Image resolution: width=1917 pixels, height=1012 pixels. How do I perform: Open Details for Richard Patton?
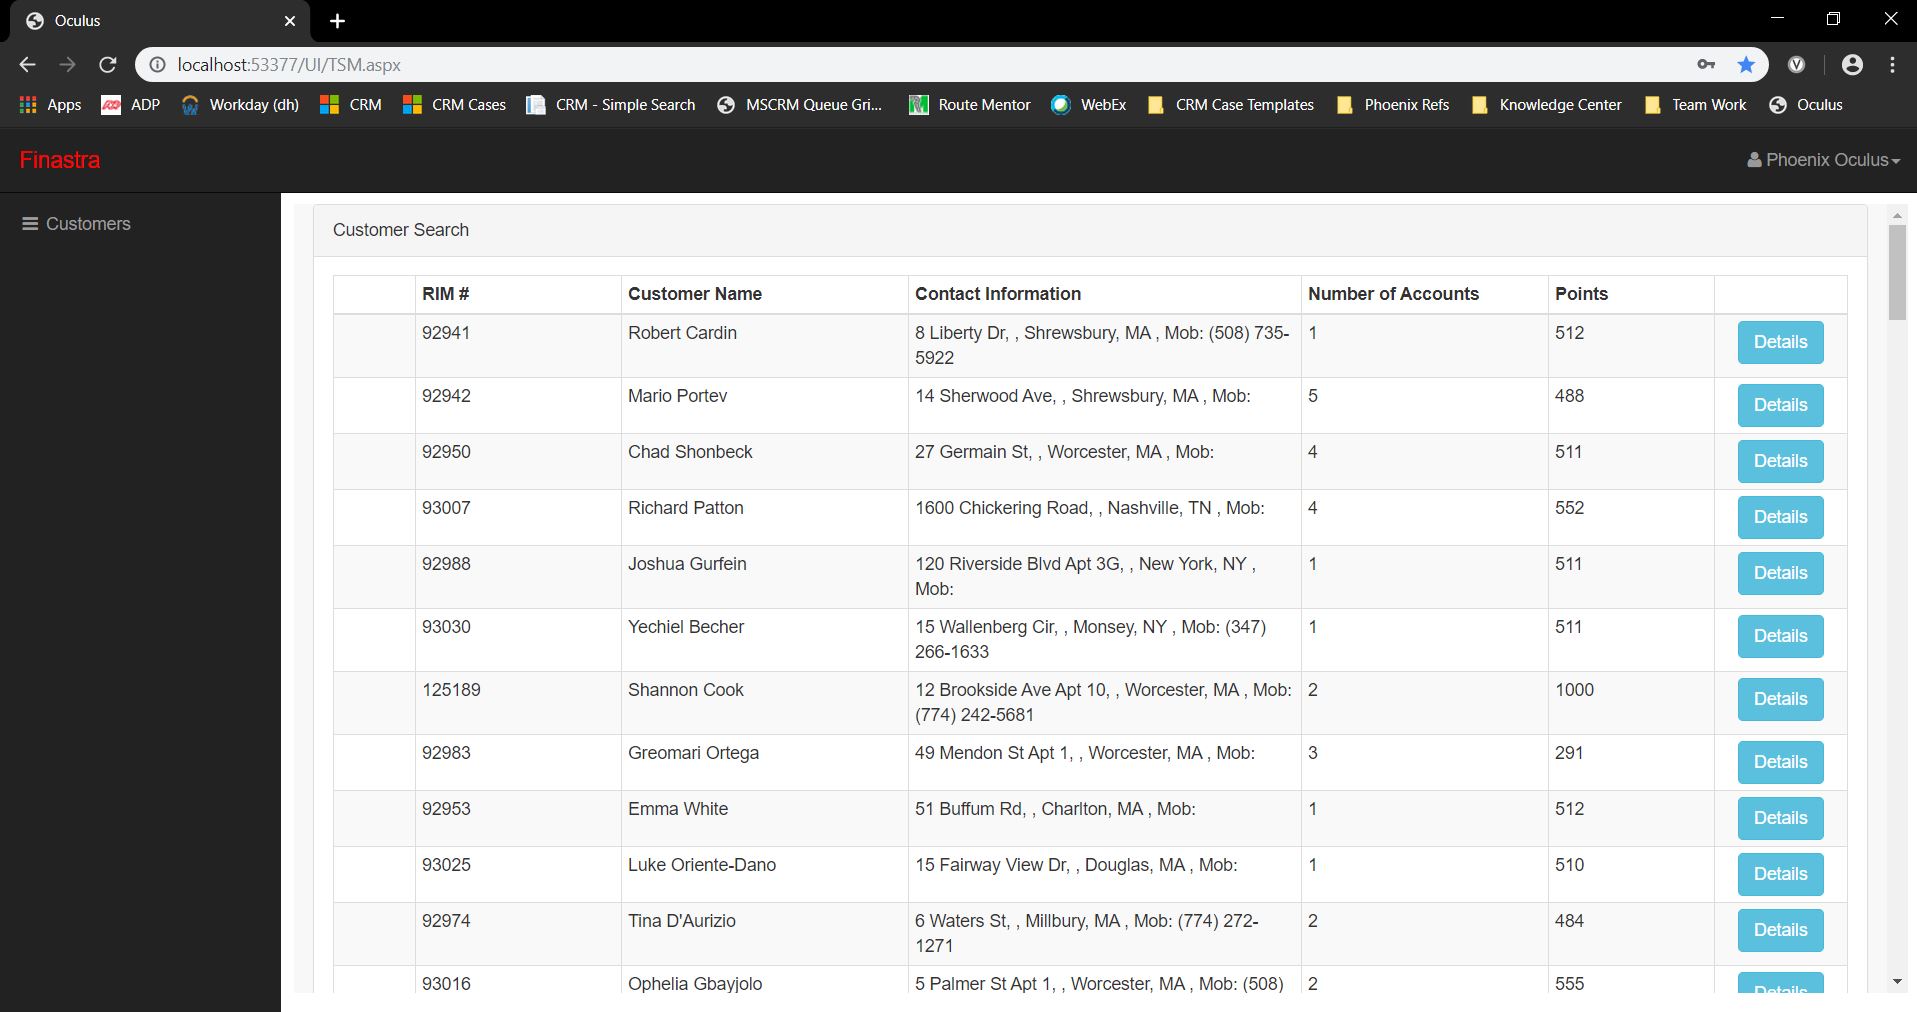click(x=1780, y=517)
